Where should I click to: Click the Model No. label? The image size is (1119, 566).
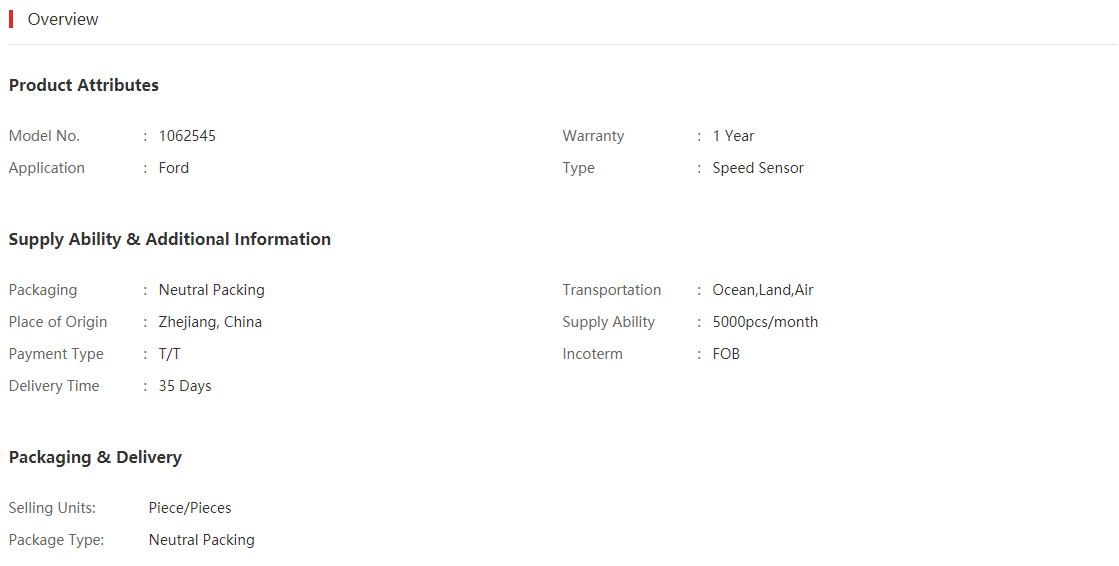44,136
